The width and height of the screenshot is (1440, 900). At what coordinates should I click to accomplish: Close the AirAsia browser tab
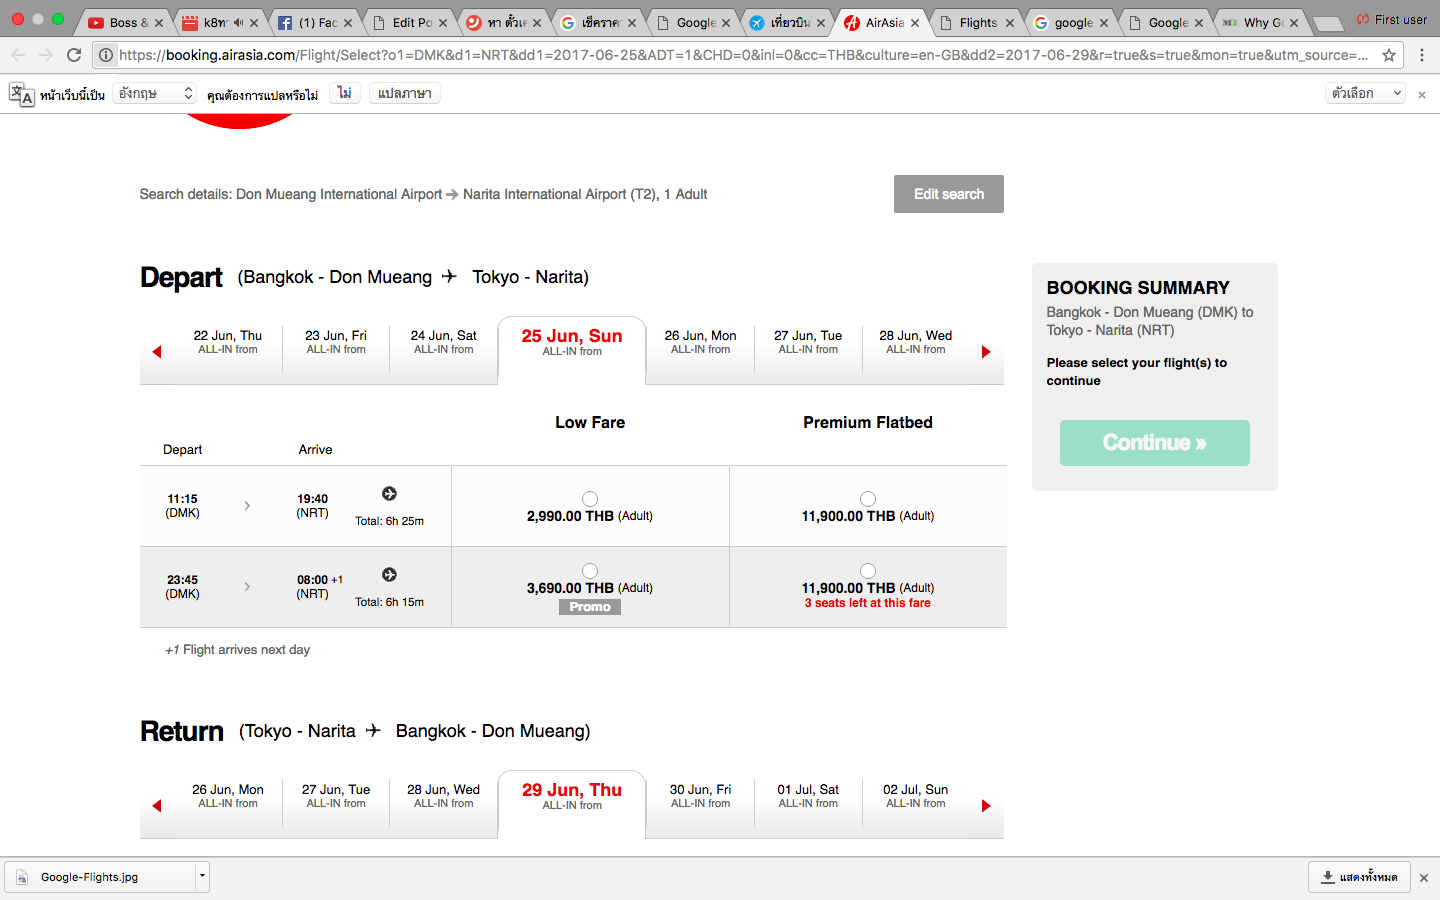pos(915,22)
